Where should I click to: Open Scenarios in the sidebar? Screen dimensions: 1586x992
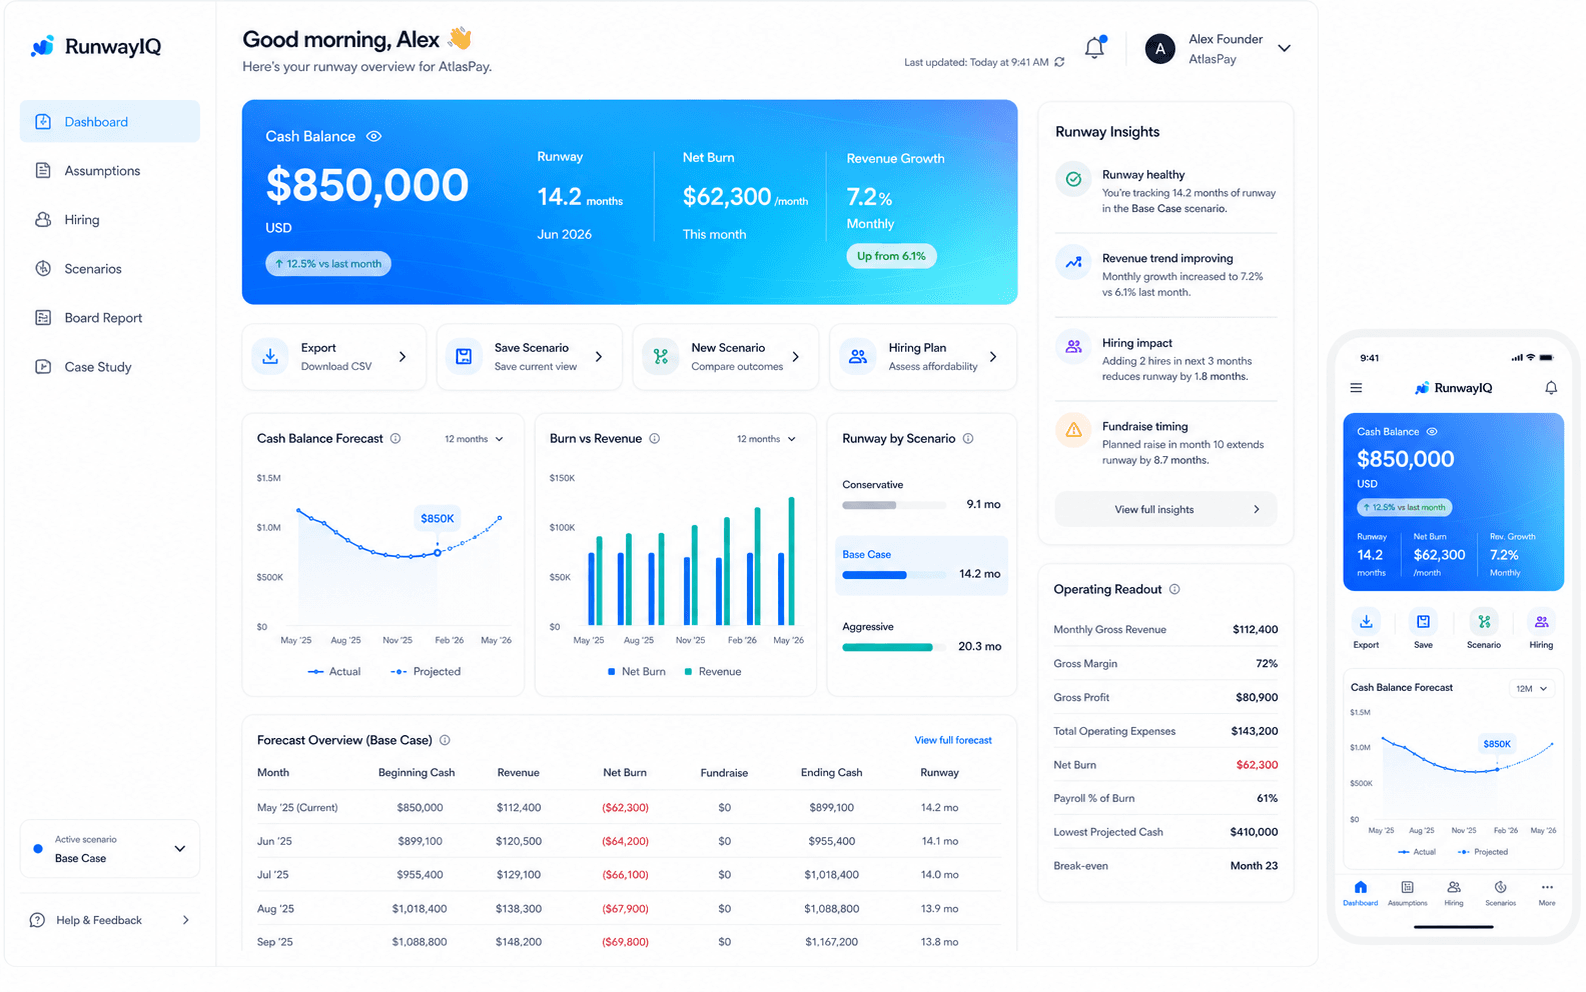[x=110, y=268]
